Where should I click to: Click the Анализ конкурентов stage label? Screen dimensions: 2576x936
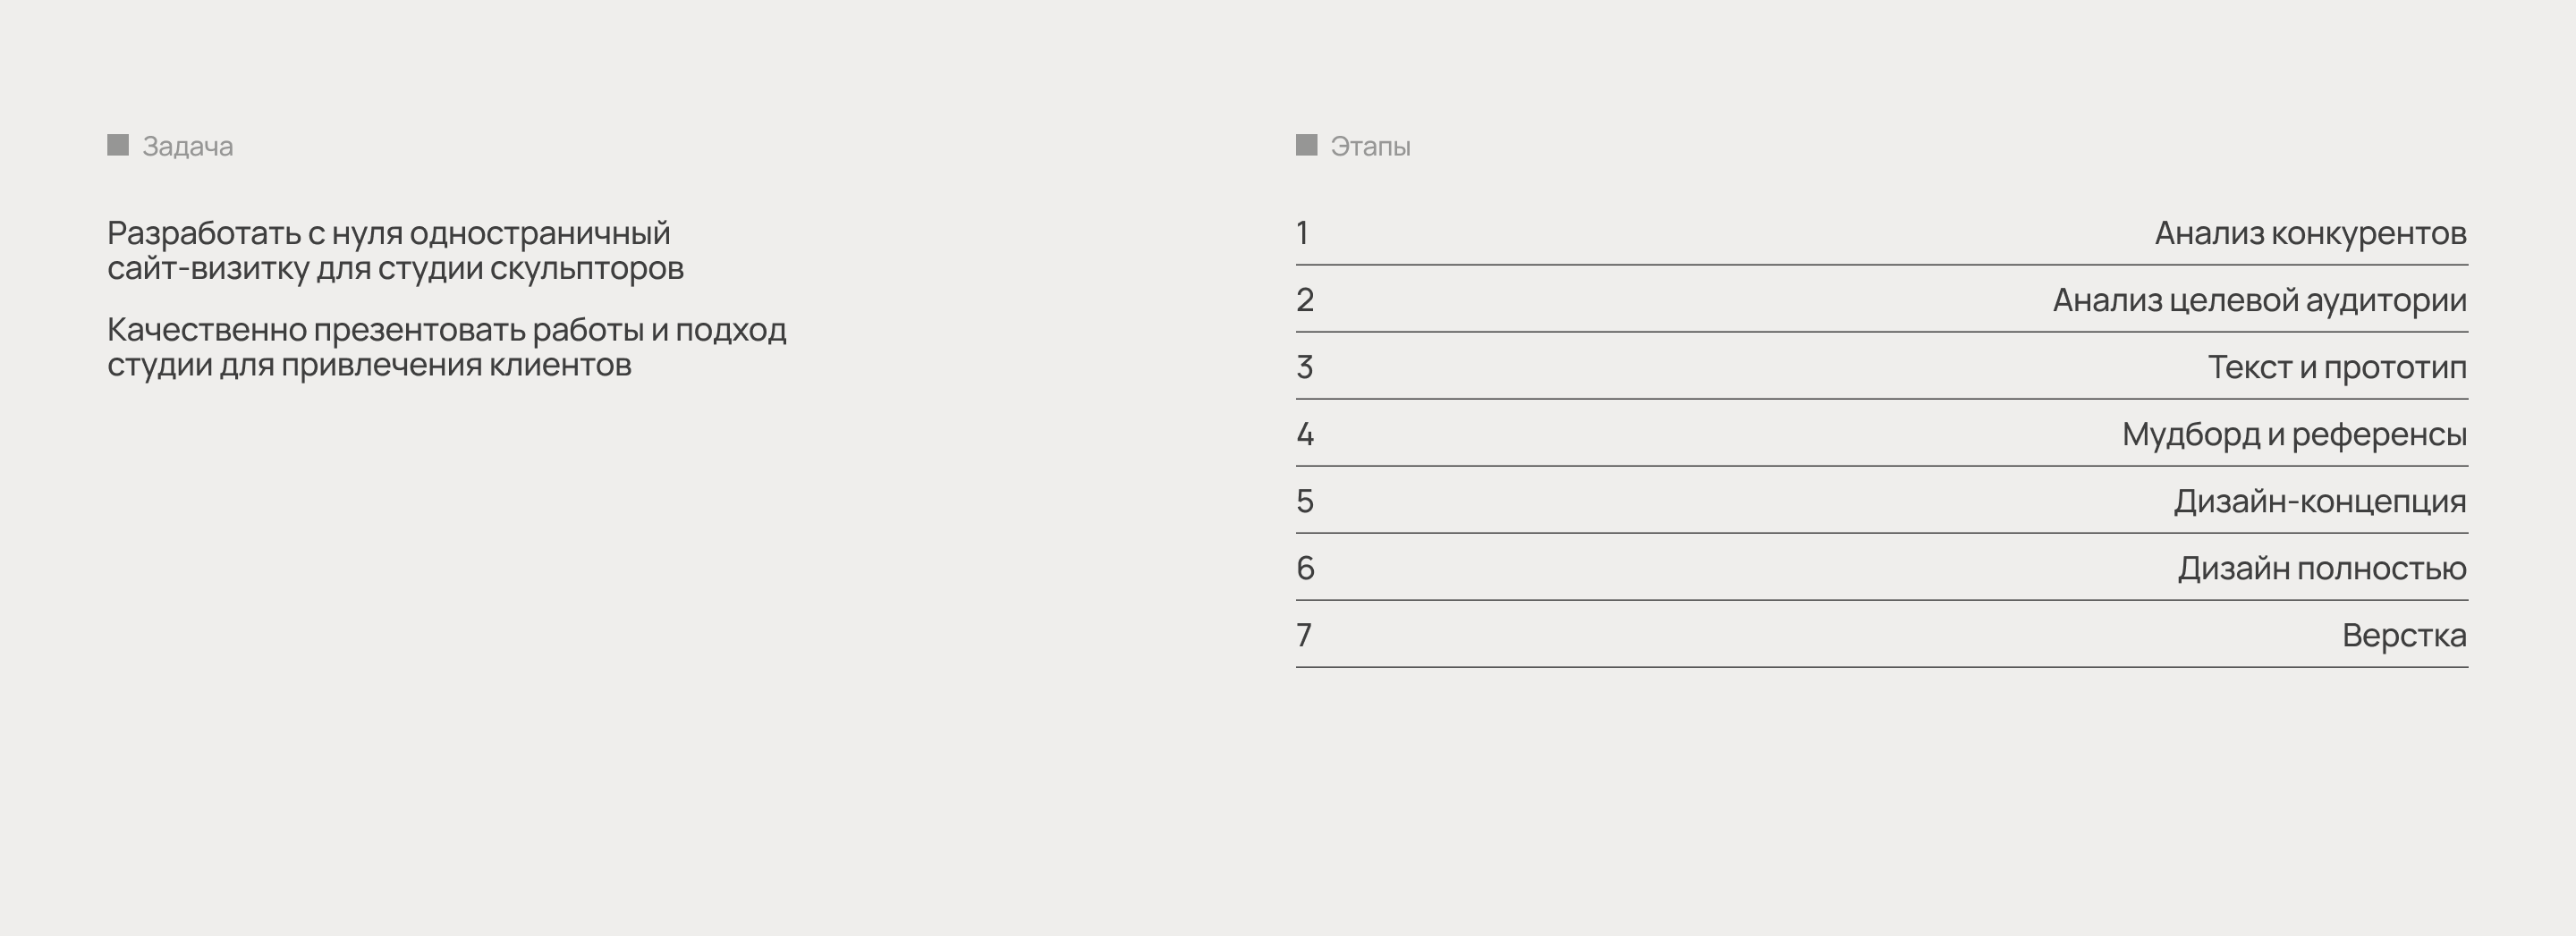tap(2310, 233)
